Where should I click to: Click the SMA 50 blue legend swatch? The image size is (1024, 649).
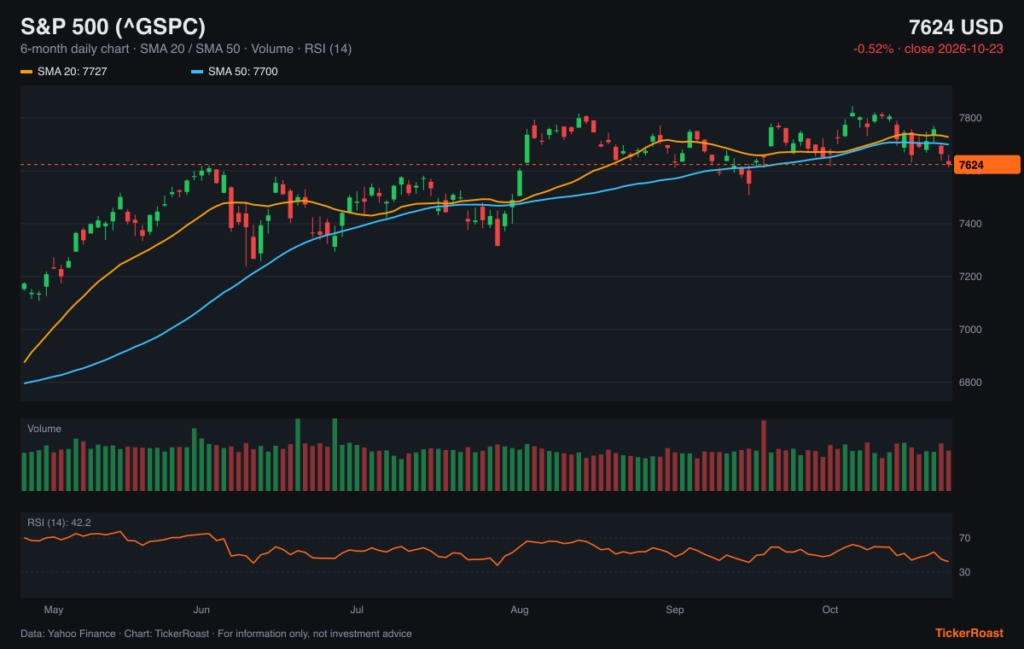pos(197,72)
